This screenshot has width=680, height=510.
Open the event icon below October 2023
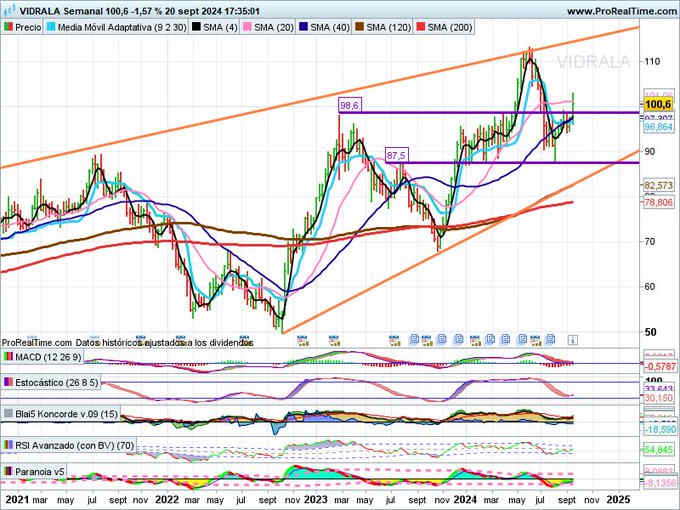point(427,340)
